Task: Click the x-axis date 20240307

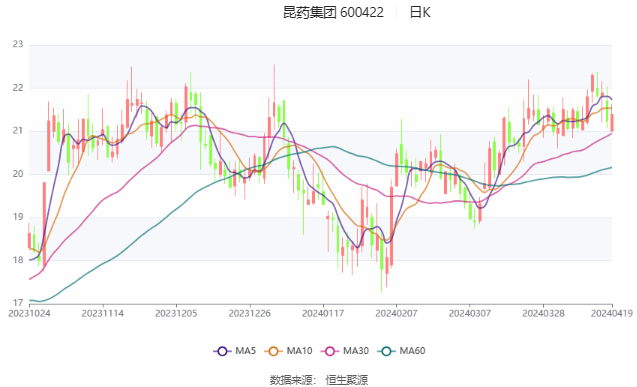Action: coord(470,314)
